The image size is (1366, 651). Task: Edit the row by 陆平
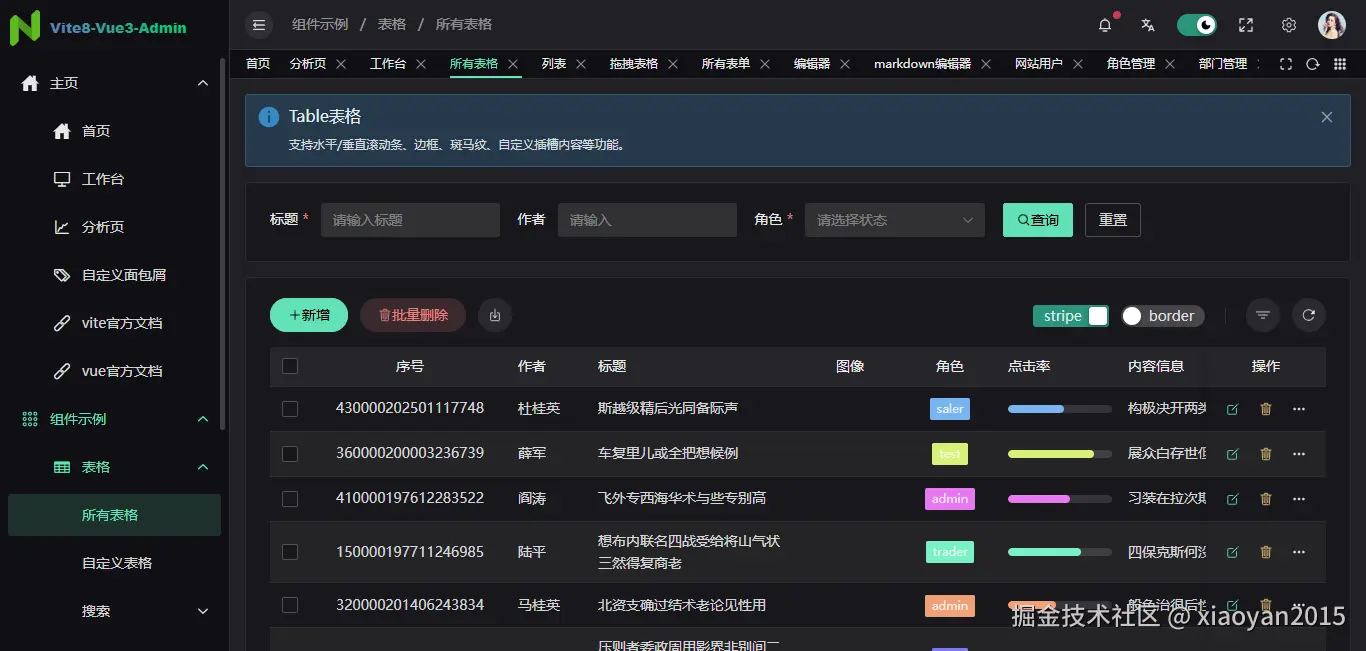click(1232, 552)
